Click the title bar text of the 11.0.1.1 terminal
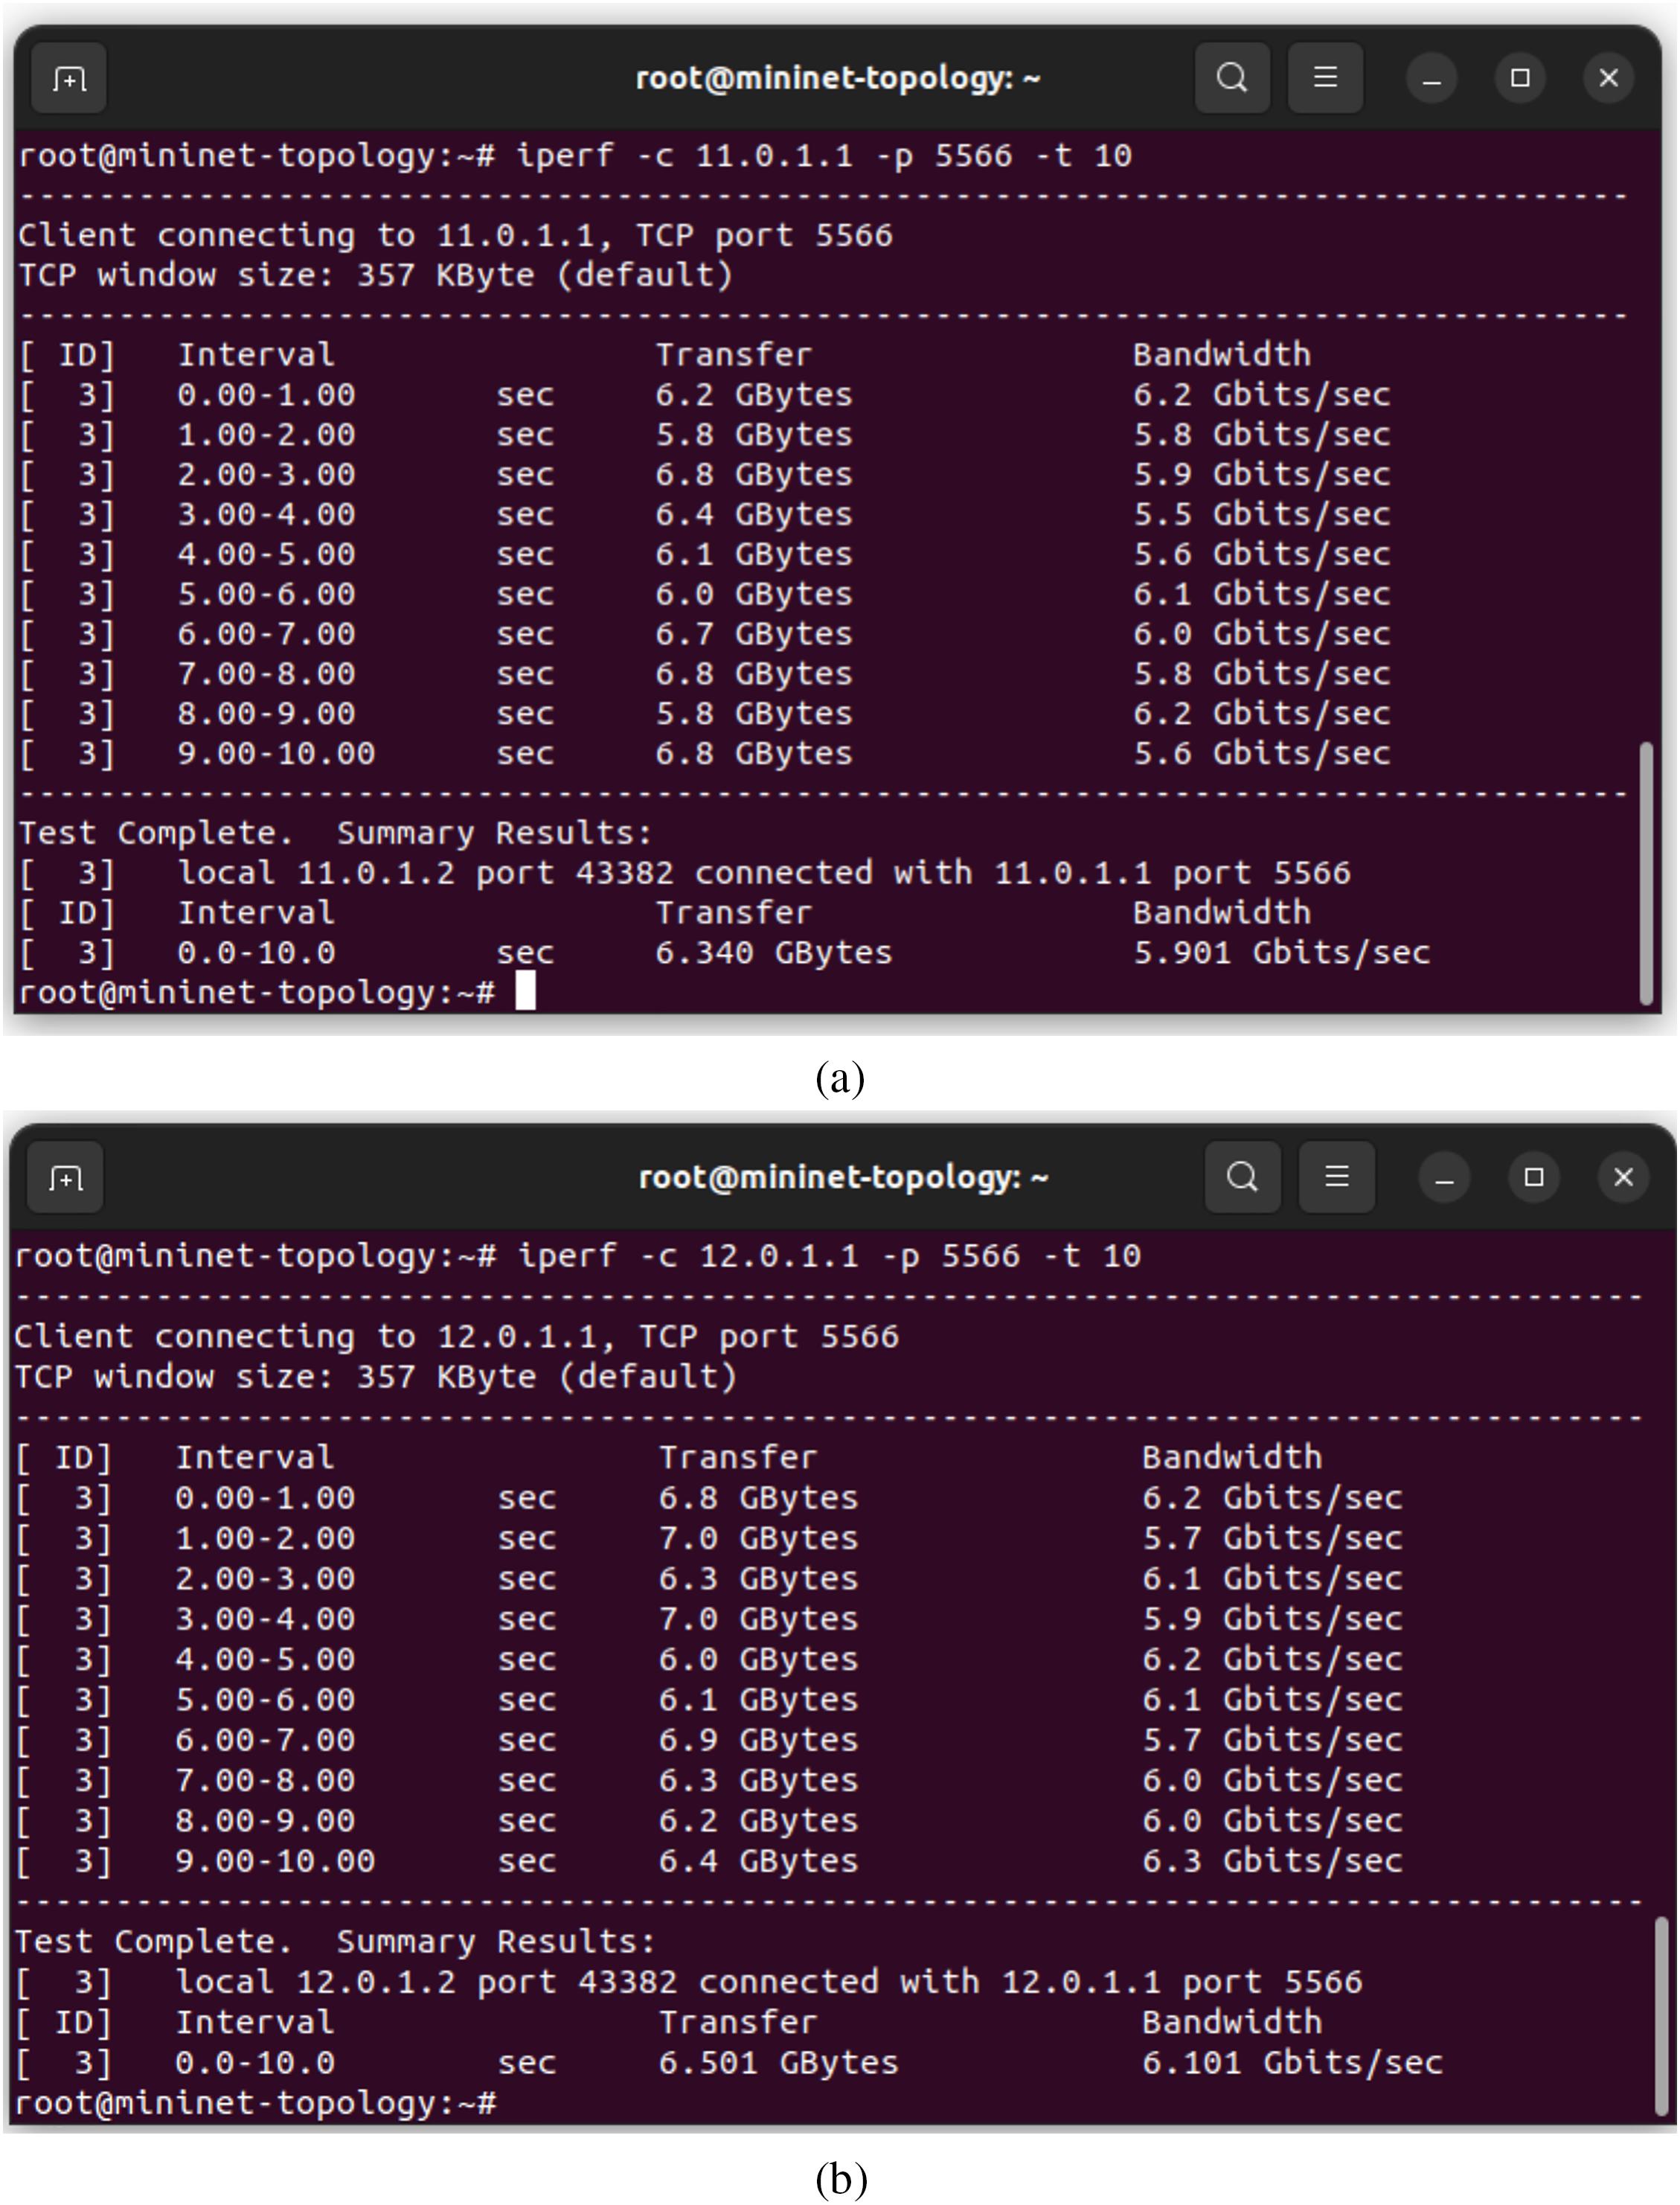This screenshot has height=2205, width=1680. point(838,78)
